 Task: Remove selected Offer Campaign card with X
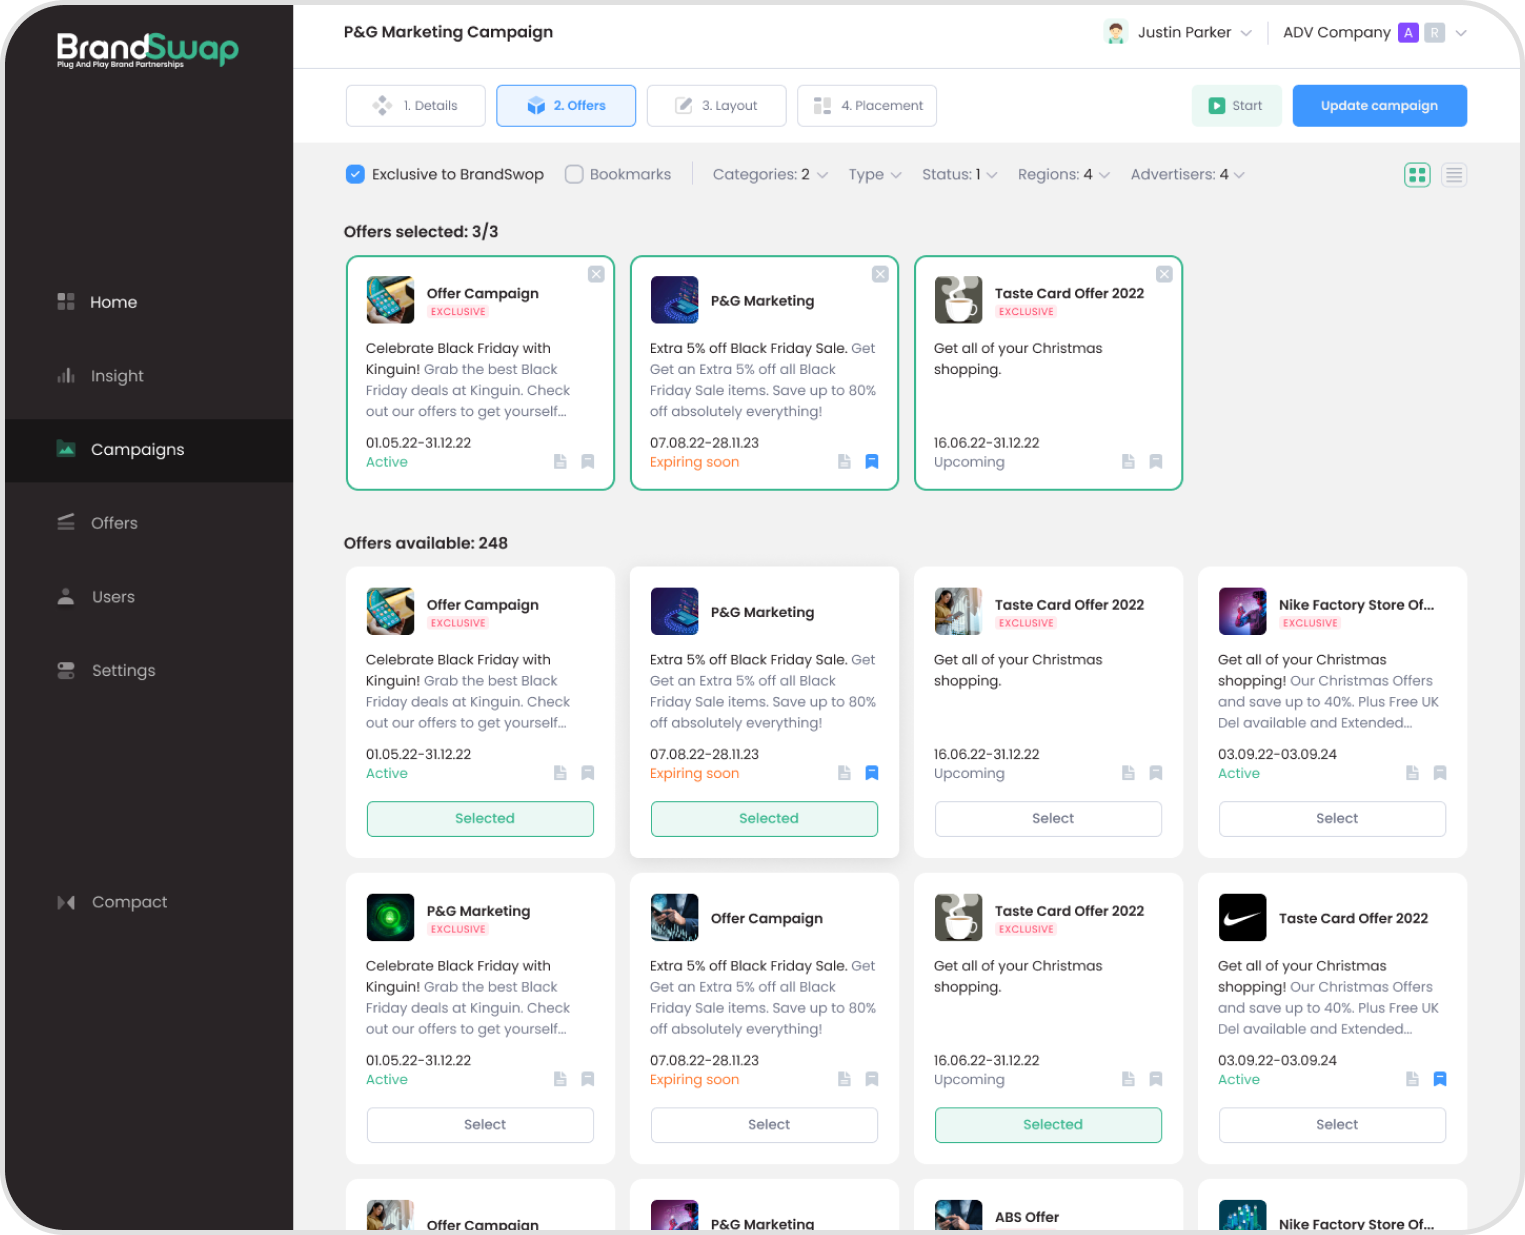pyautogui.click(x=596, y=274)
